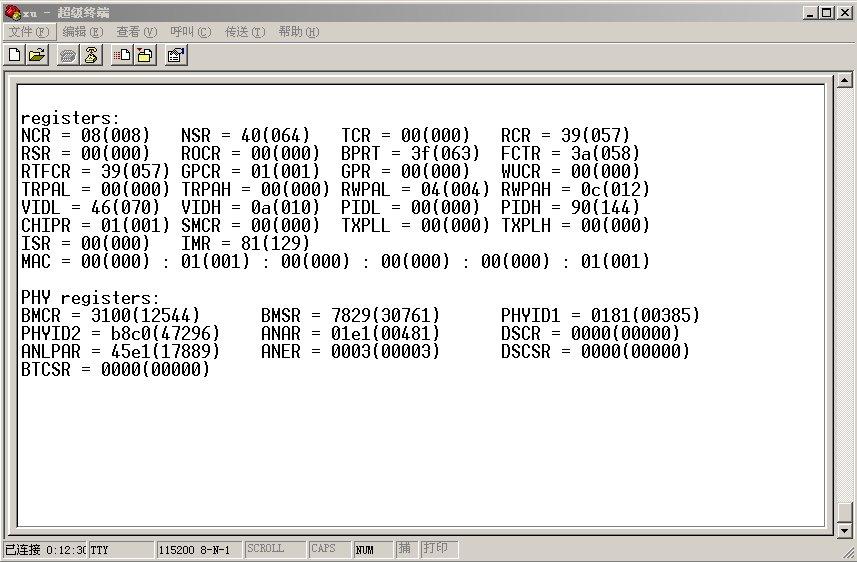The width and height of the screenshot is (857, 562).
Task: Click the 'RTFCR = 39(057)' value
Action: pyautogui.click(x=96, y=172)
